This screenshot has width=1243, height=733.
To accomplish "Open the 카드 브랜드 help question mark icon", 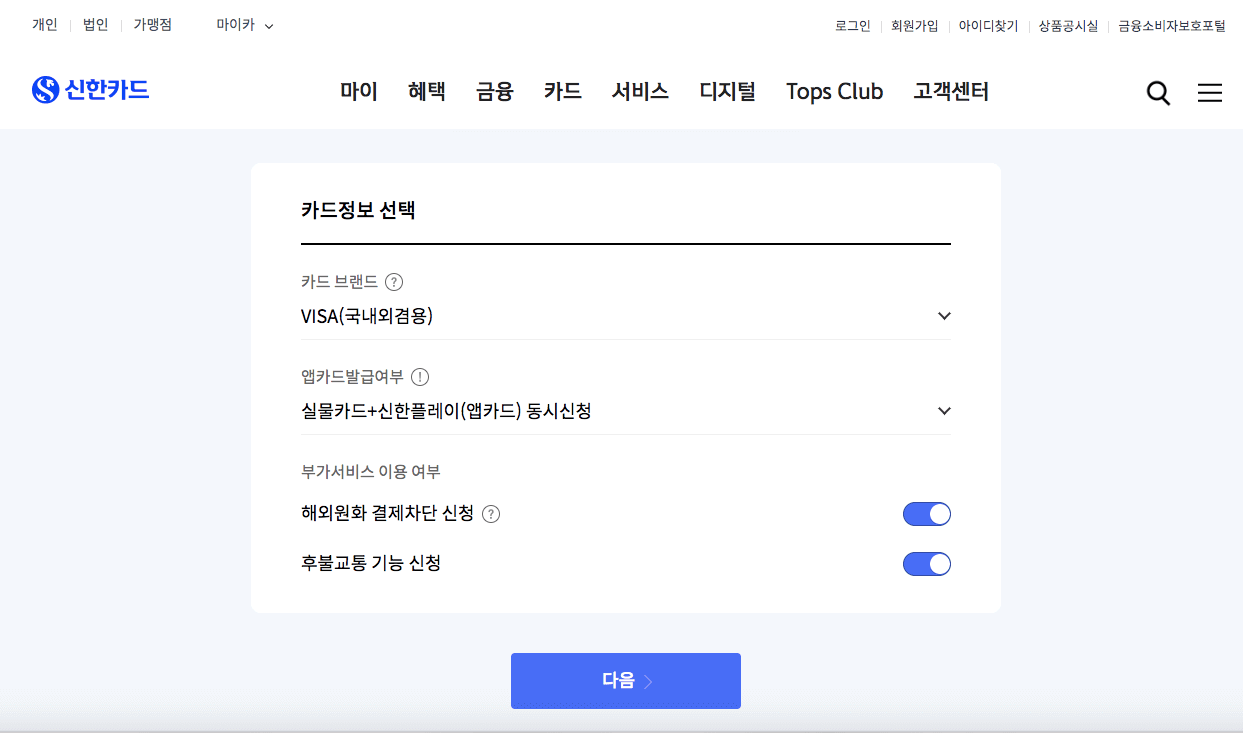I will [x=394, y=282].
